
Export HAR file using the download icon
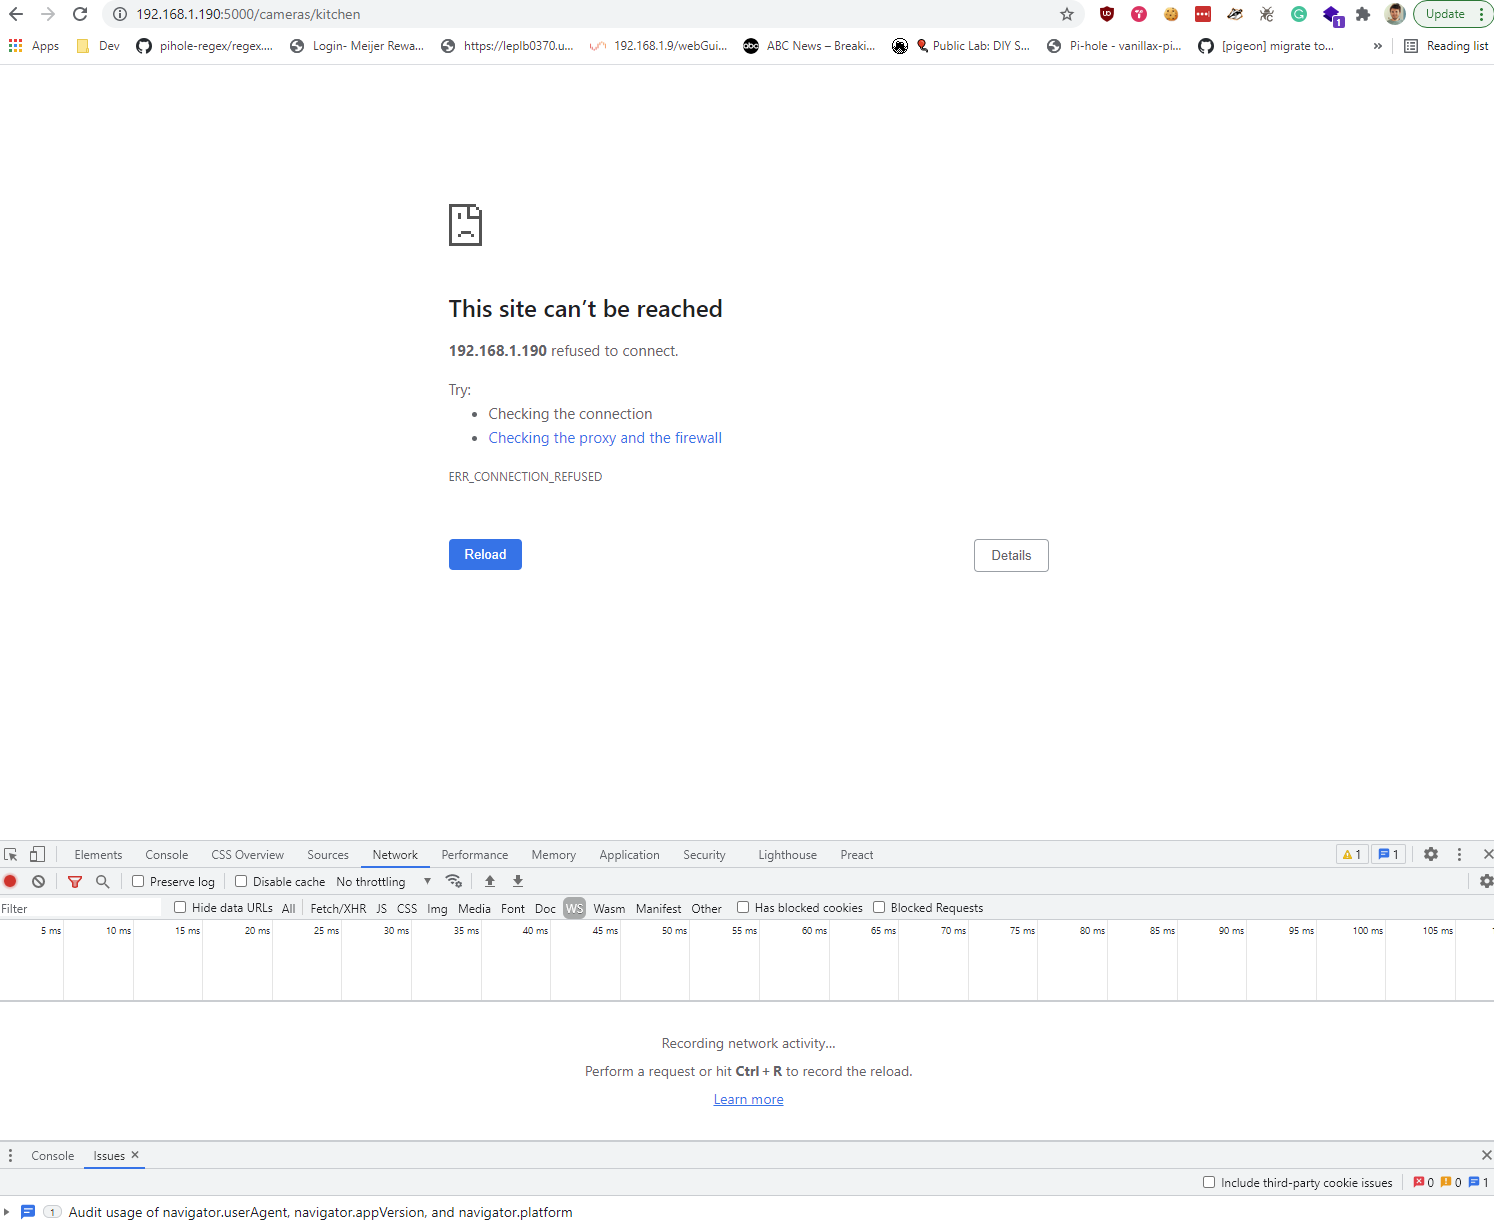tap(517, 881)
